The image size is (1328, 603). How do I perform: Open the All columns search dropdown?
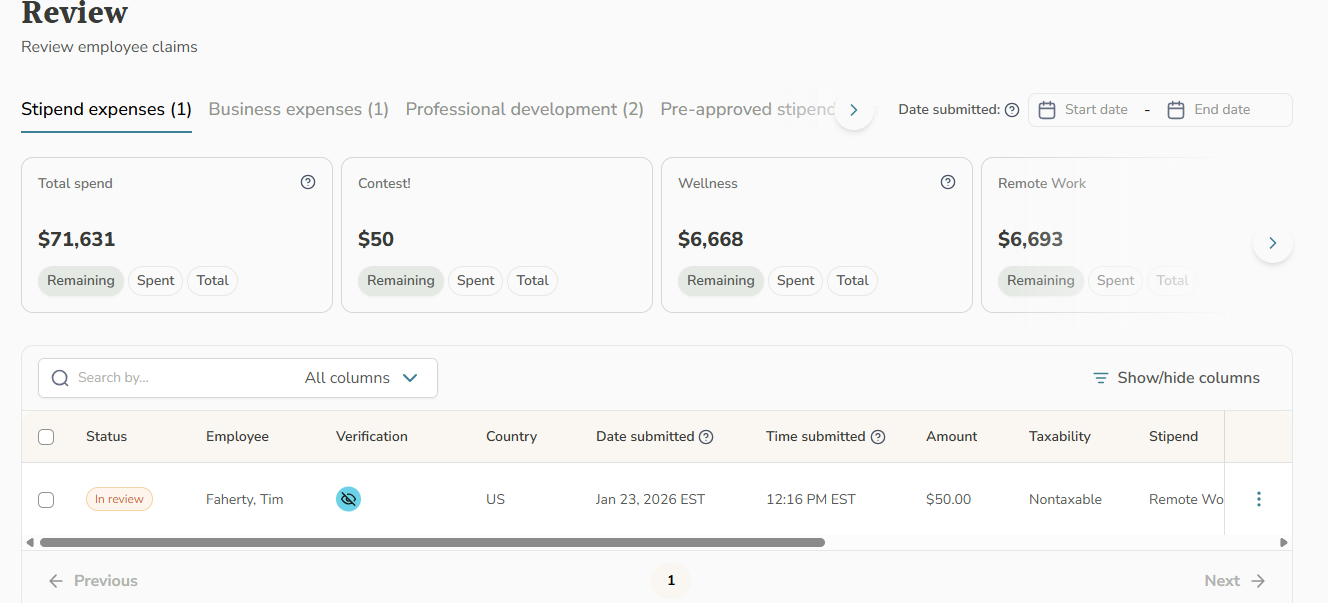[362, 378]
